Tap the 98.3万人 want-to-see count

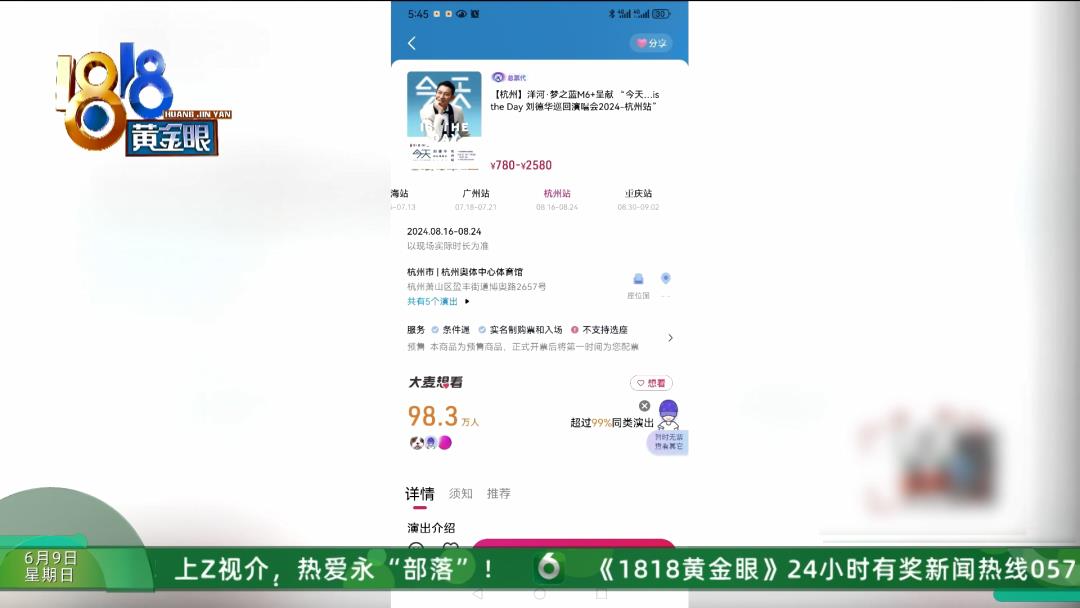pyautogui.click(x=443, y=417)
